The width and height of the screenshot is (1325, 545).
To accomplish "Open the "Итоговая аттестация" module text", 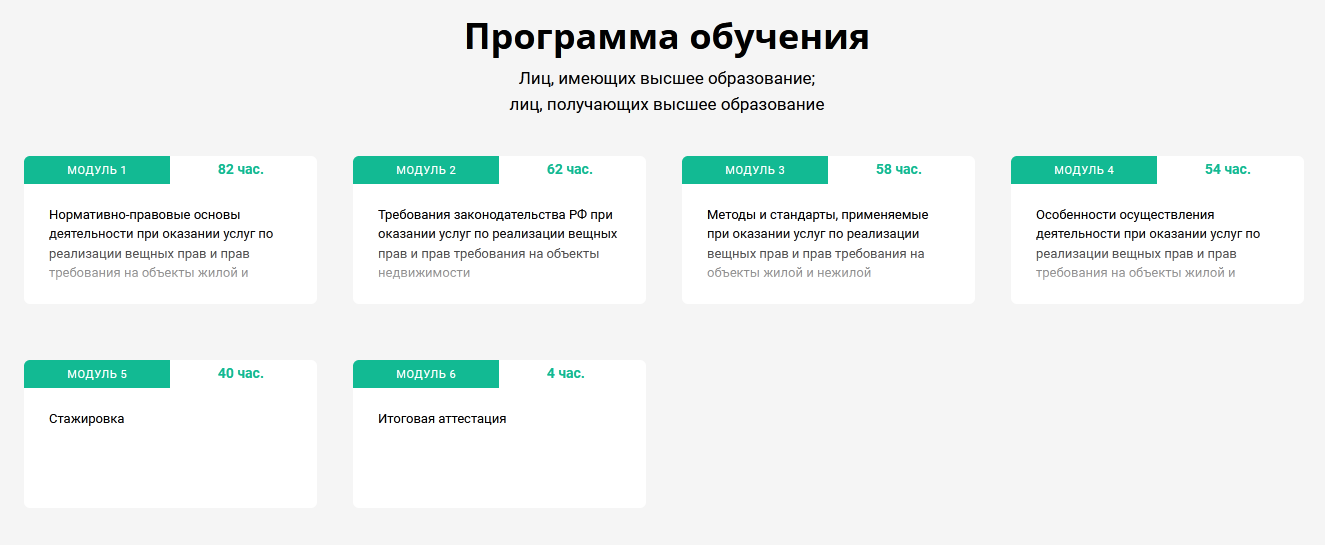I will 442,419.
